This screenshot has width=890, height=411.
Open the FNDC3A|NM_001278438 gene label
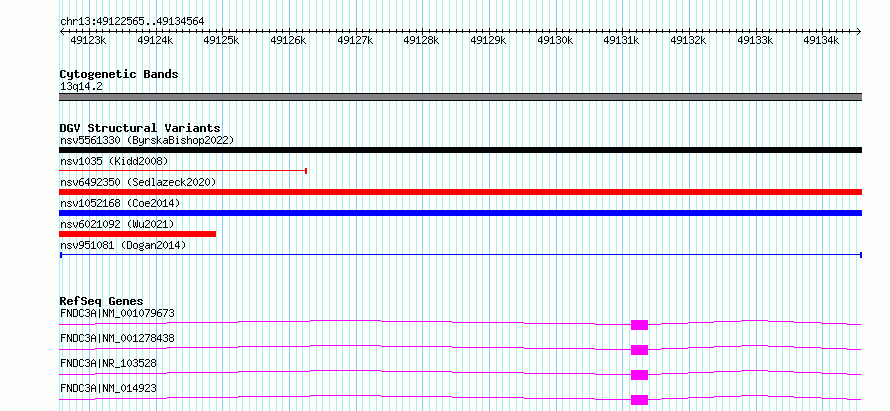(117, 338)
